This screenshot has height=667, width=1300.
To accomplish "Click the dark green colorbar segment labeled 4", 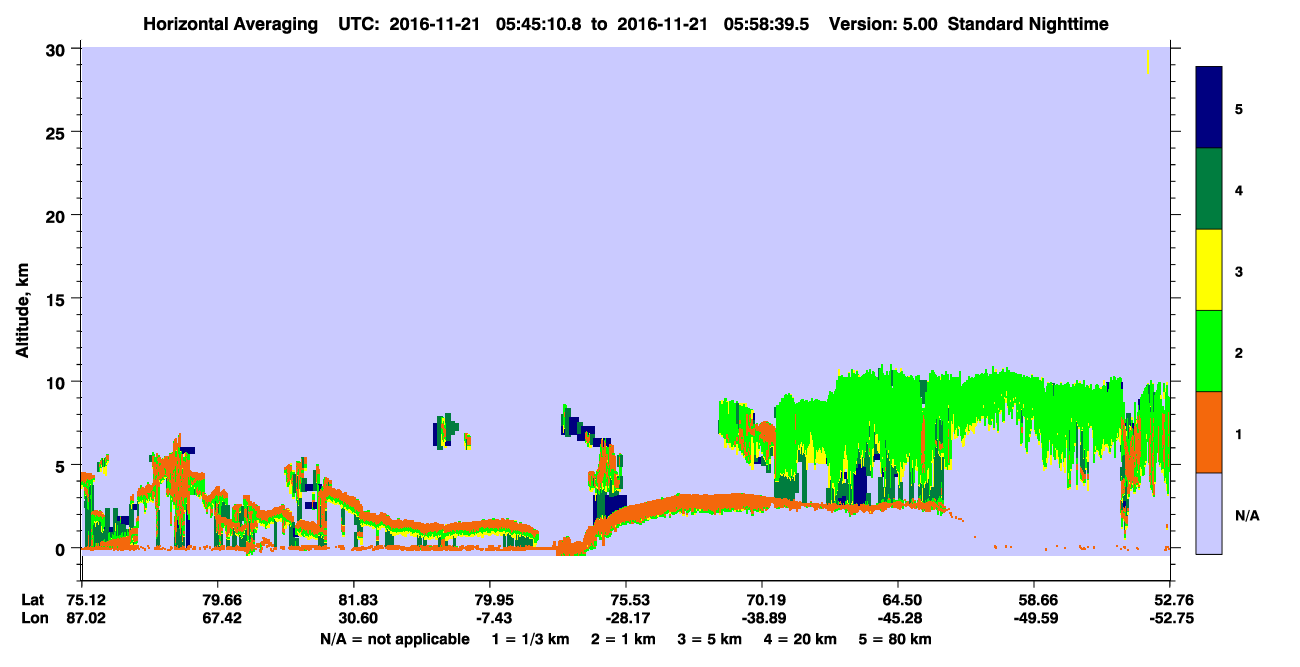I will (1209, 189).
